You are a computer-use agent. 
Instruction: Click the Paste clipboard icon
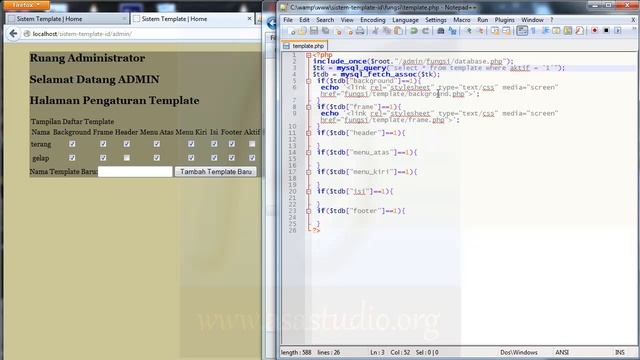click(x=398, y=31)
